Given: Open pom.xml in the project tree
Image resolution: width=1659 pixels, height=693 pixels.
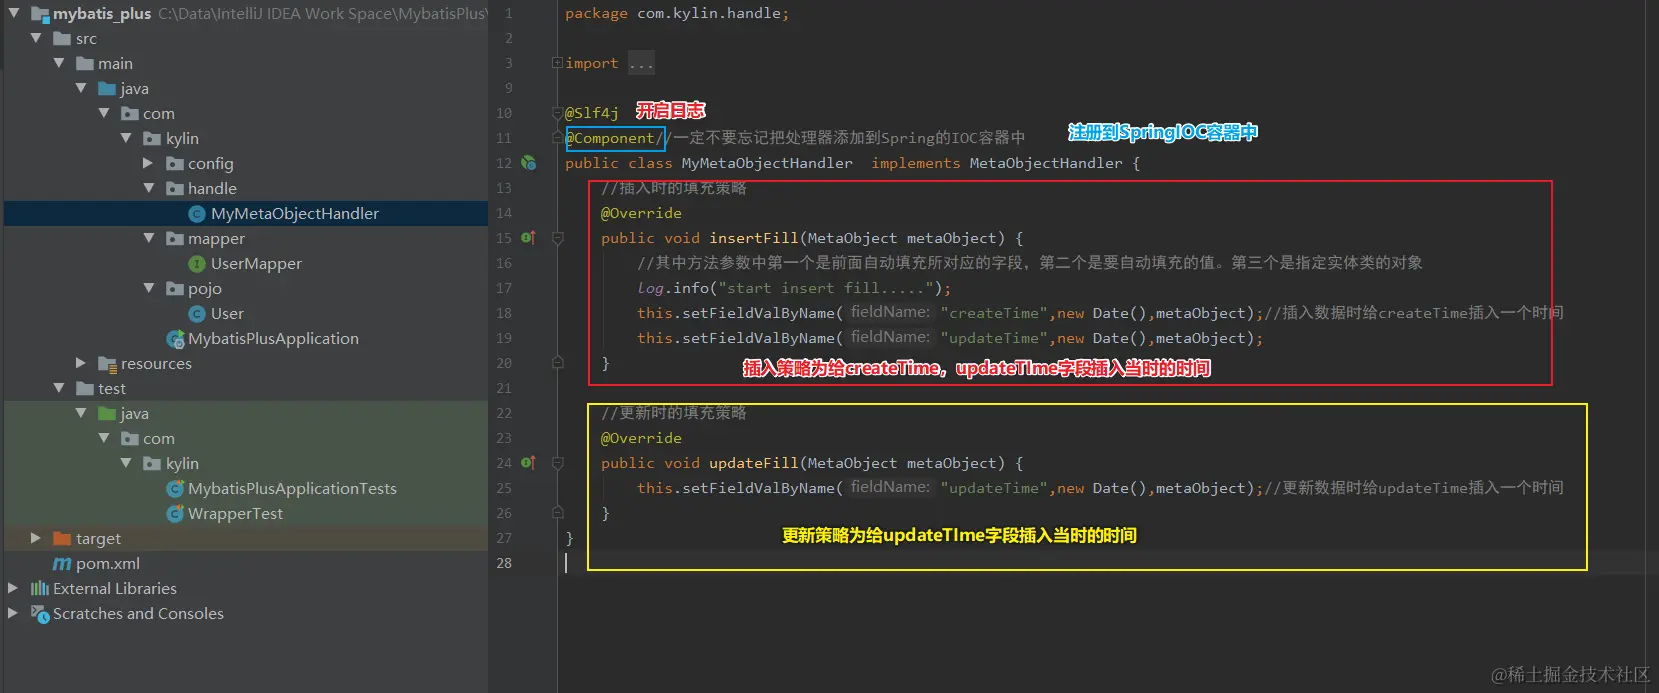Looking at the screenshot, I should (x=108, y=564).
